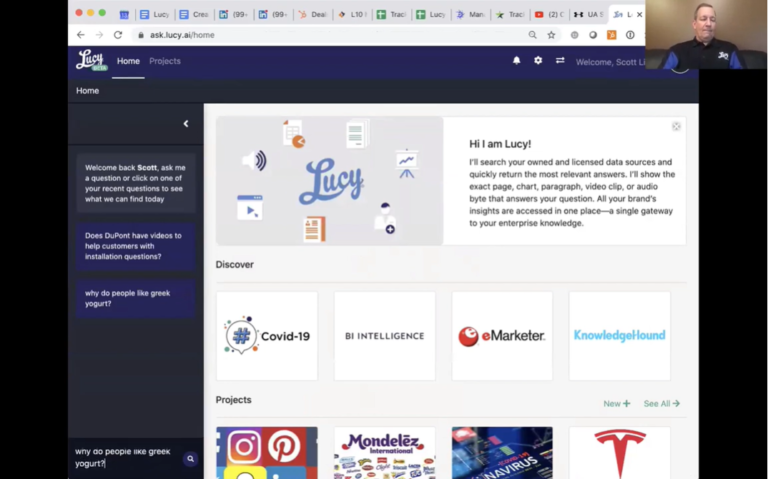Open the notifications bell icon

tap(516, 60)
